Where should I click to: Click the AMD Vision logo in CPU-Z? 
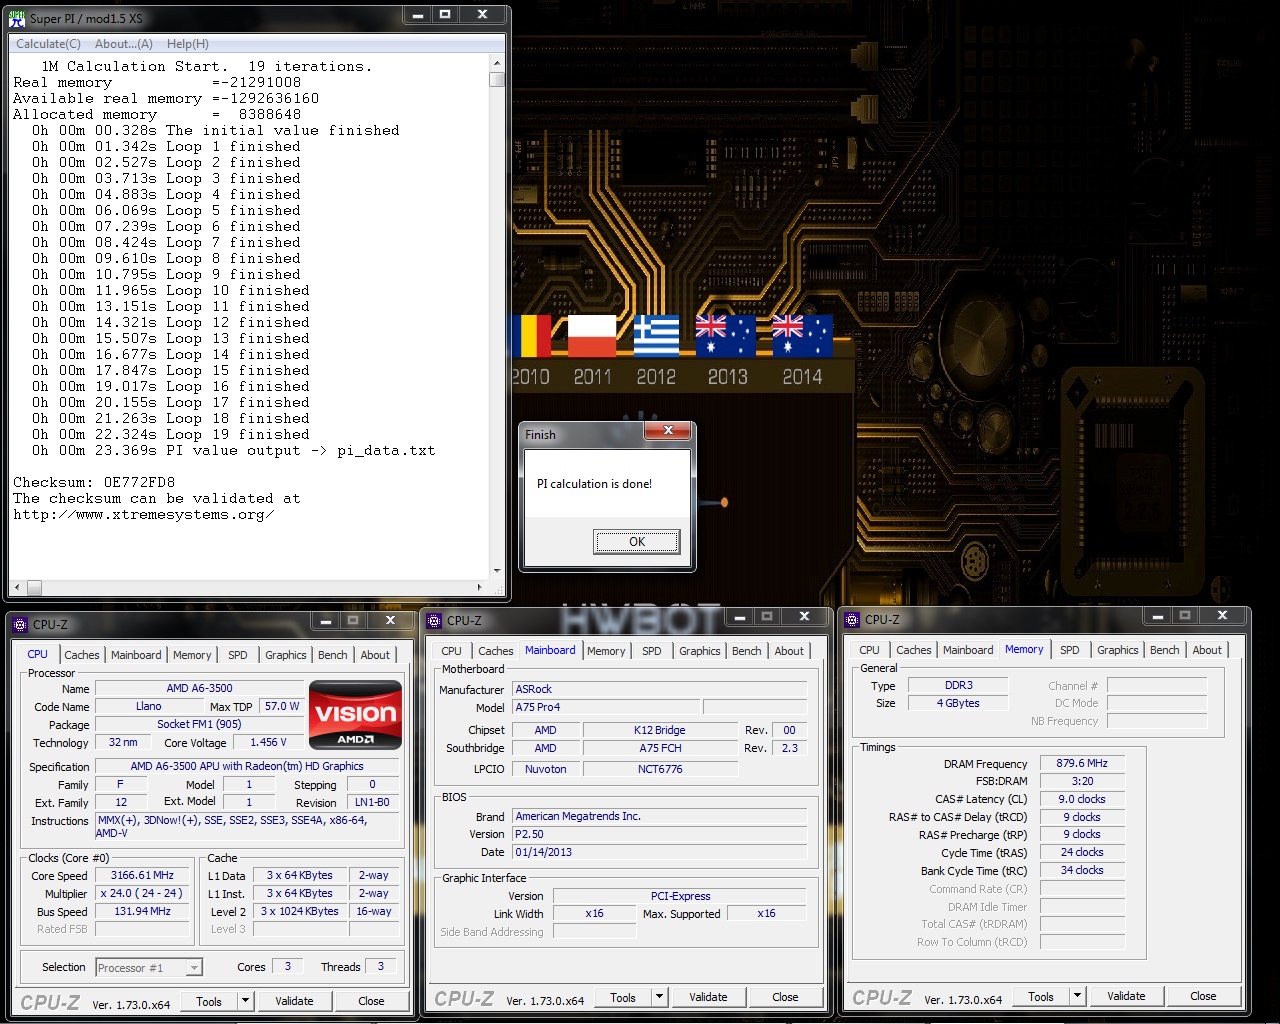click(356, 714)
